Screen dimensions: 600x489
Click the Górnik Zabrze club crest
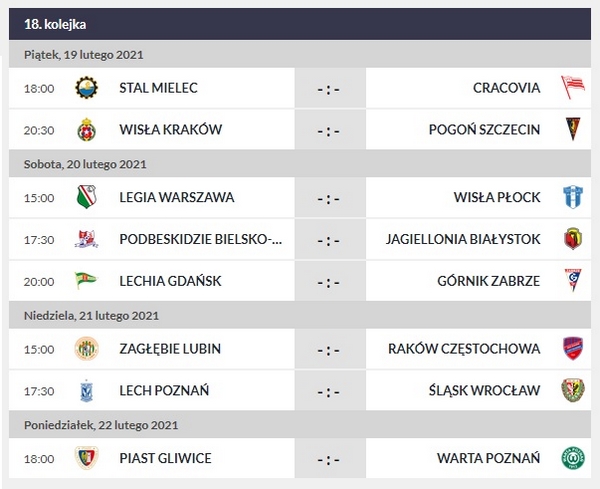[x=572, y=280]
